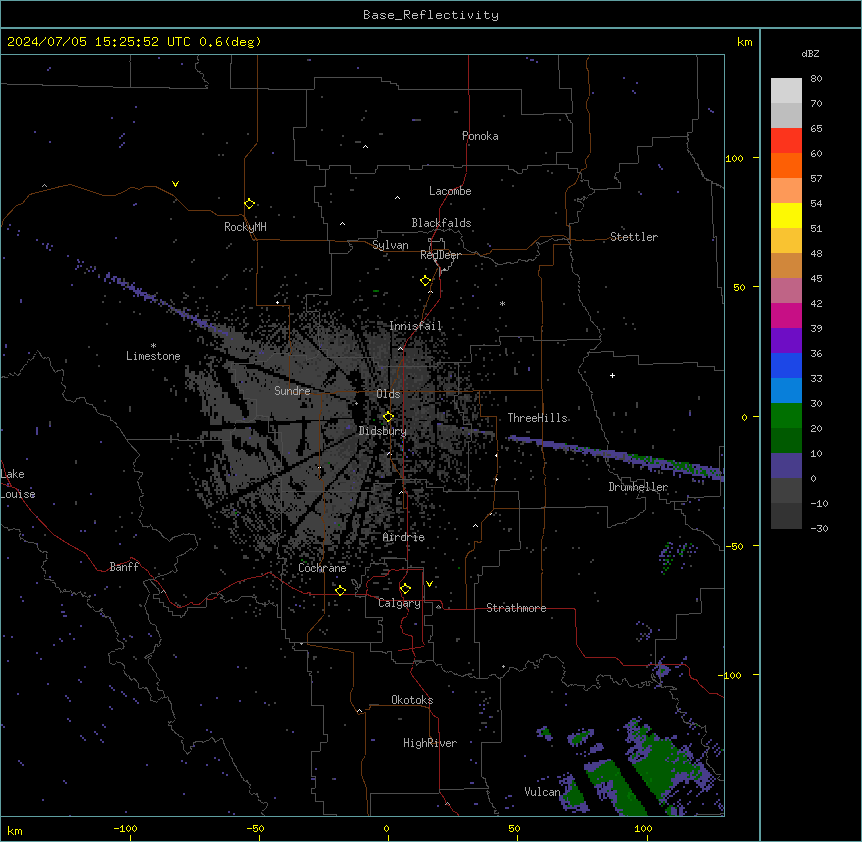This screenshot has height=842, width=862.
Task: Click the yellow diamond marker south of RedDeer
Action: coord(425,281)
